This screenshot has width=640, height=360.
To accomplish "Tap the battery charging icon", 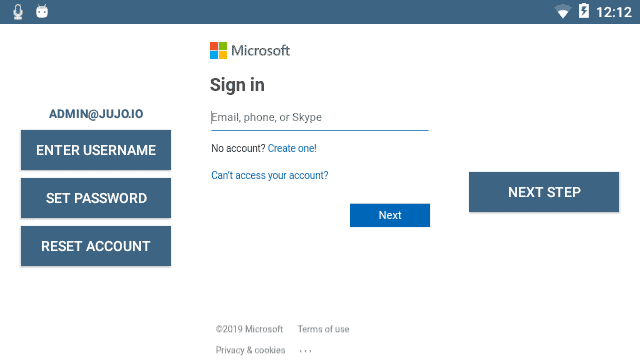I will coord(584,11).
